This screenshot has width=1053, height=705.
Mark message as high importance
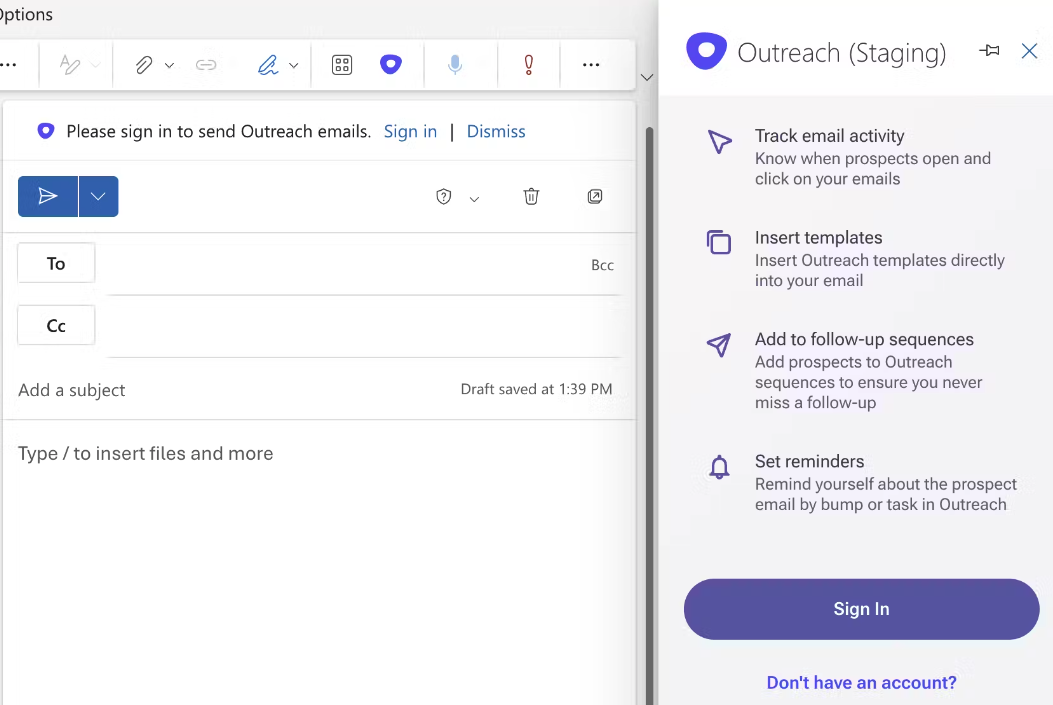pyautogui.click(x=528, y=65)
